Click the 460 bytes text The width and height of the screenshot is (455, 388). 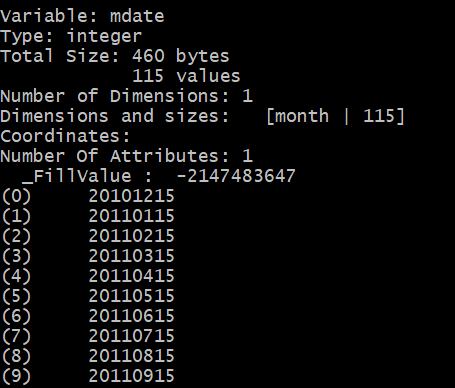pyautogui.click(x=181, y=56)
